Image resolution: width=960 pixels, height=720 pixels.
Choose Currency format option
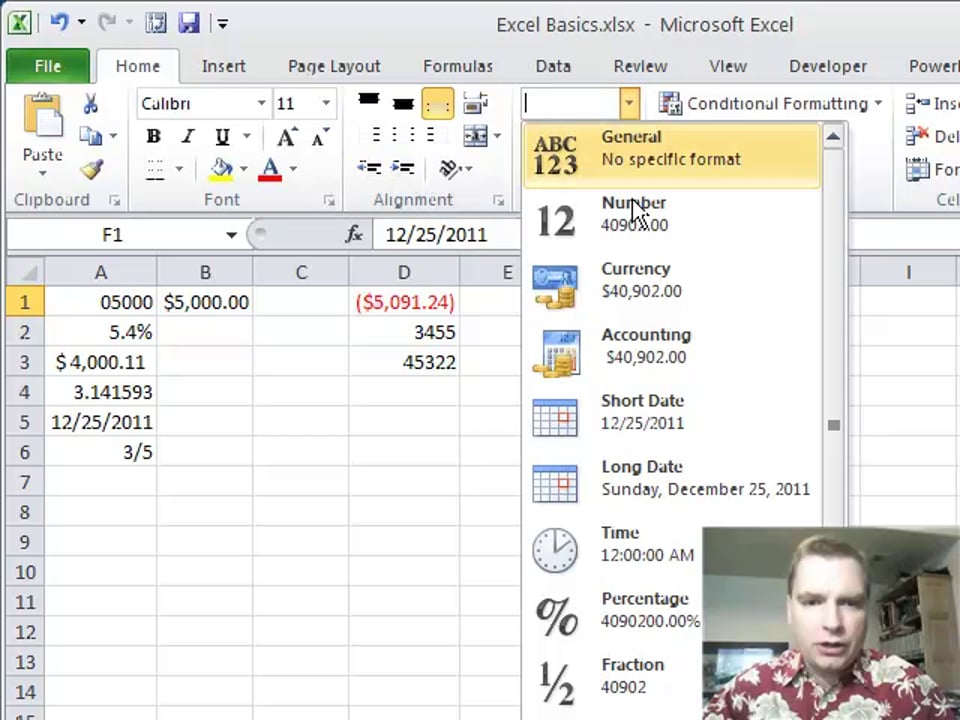point(672,286)
